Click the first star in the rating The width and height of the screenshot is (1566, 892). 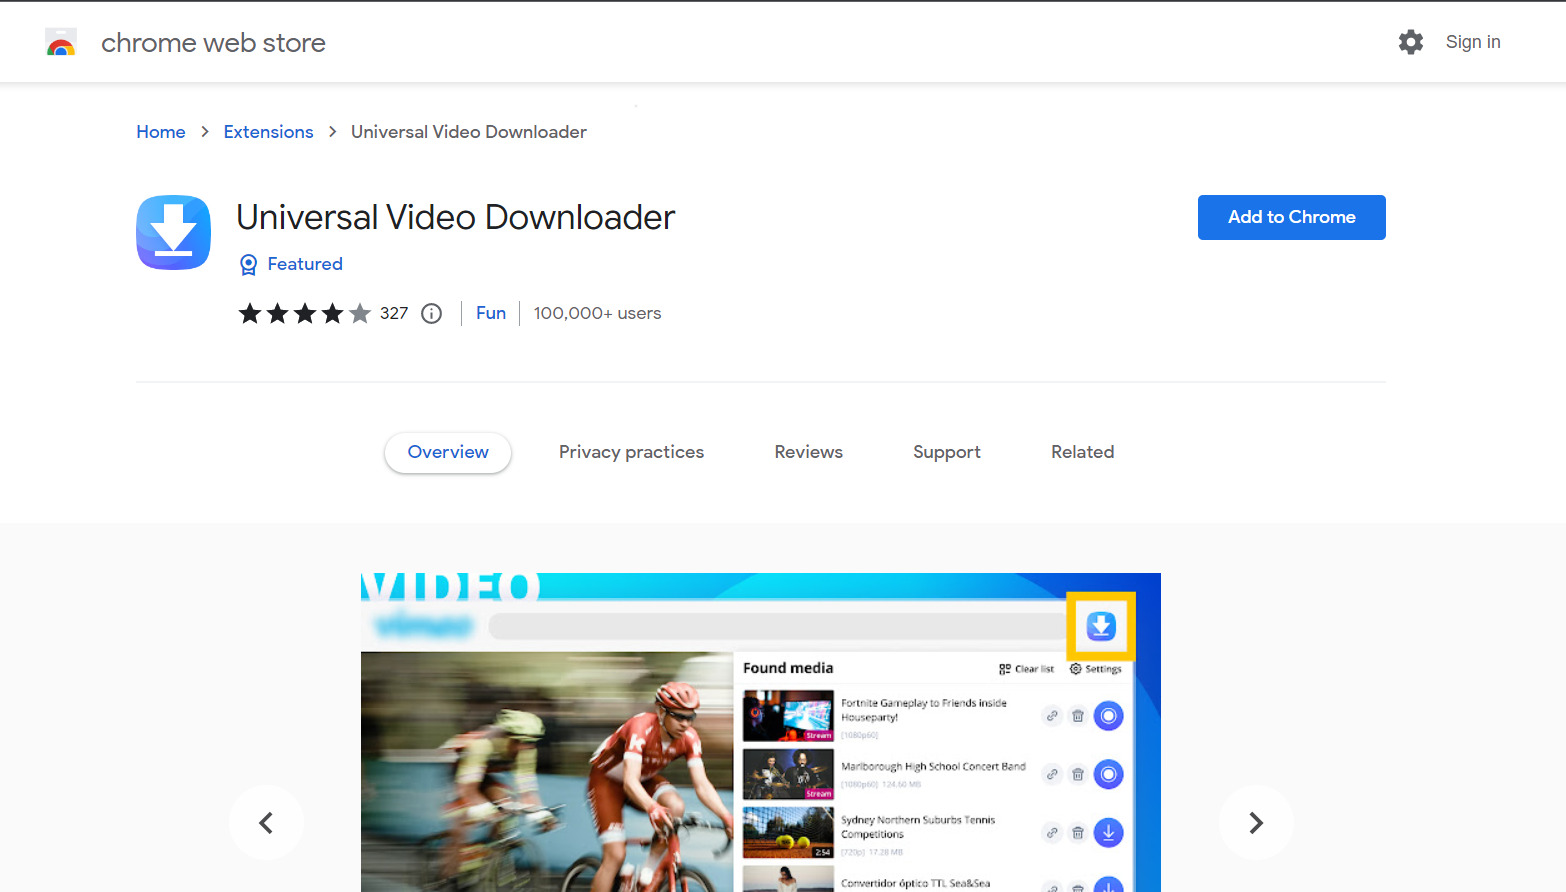tap(250, 313)
